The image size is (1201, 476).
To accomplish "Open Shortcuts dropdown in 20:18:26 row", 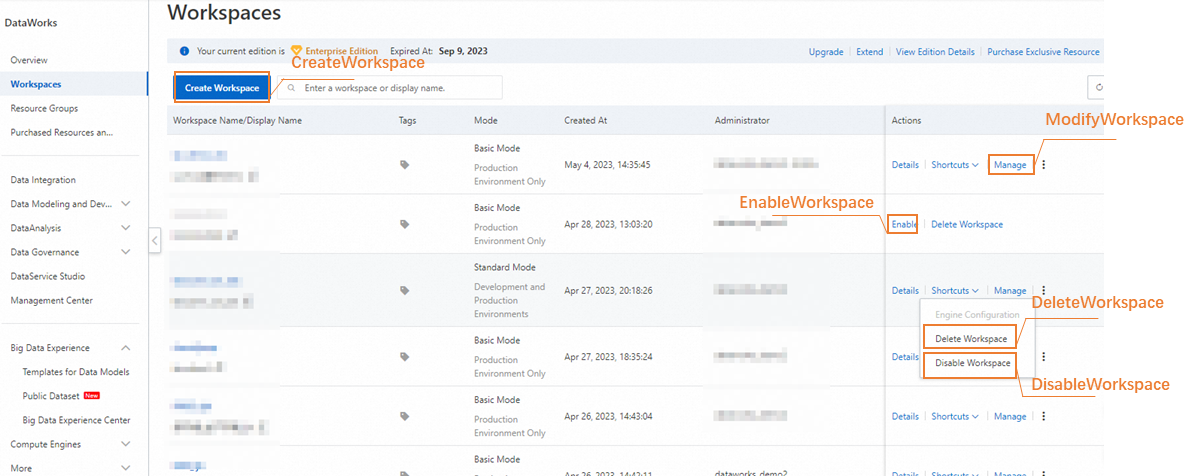I will coord(955,291).
